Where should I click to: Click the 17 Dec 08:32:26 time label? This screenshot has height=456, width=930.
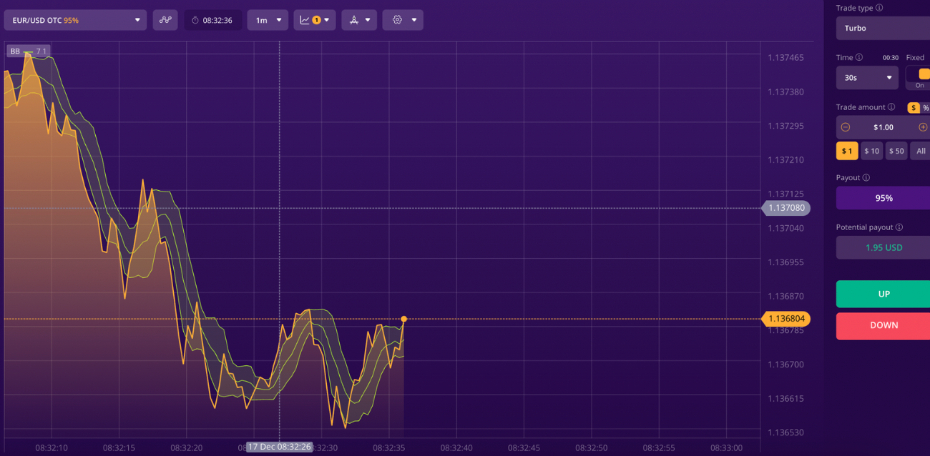[x=279, y=447]
